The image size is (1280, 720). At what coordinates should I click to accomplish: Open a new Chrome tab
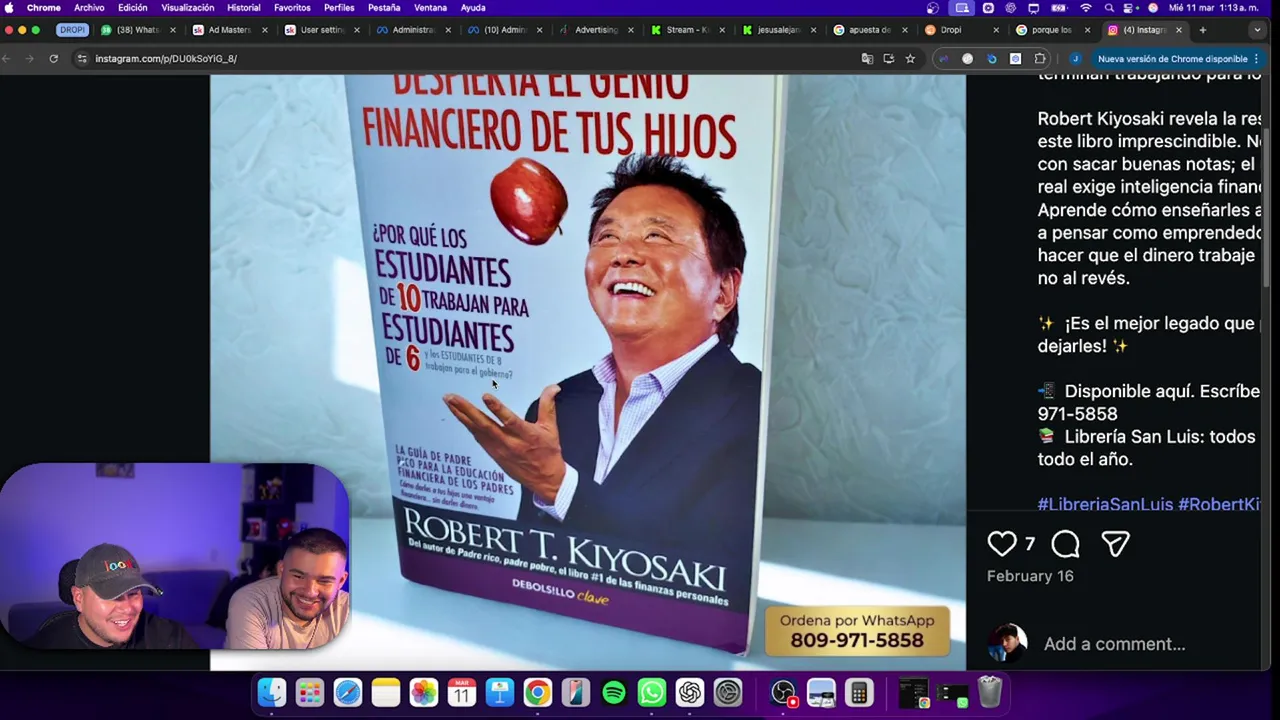1202,30
